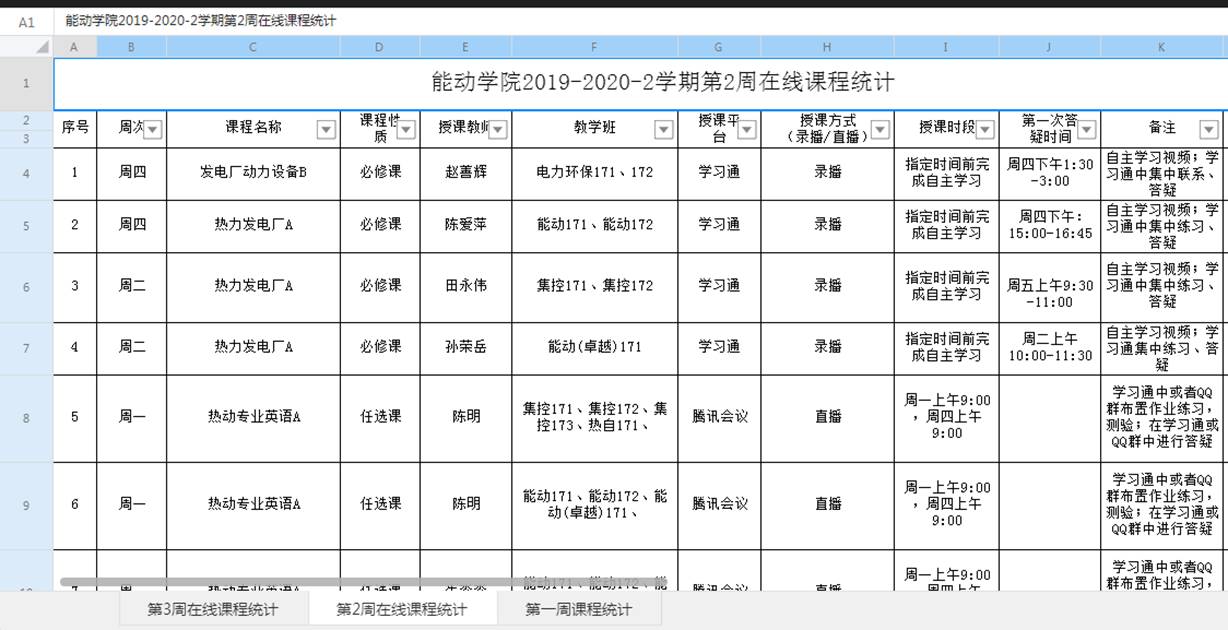The width and height of the screenshot is (1228, 630).
Task: Open the 课程名称 column filter dropdown
Action: point(326,129)
